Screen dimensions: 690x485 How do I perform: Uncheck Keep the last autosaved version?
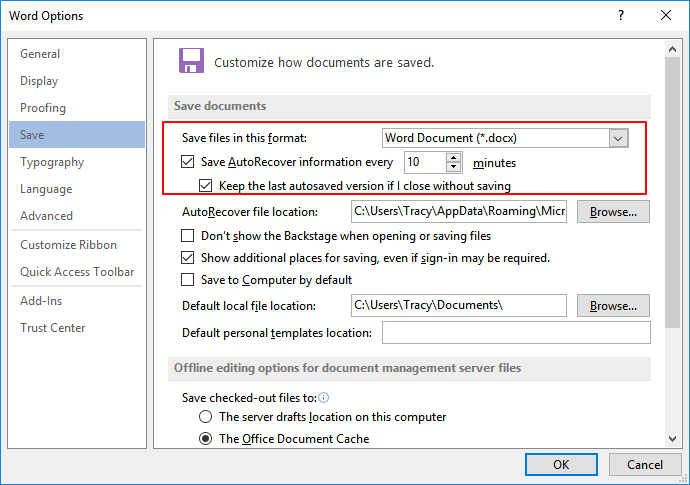pyautogui.click(x=206, y=185)
